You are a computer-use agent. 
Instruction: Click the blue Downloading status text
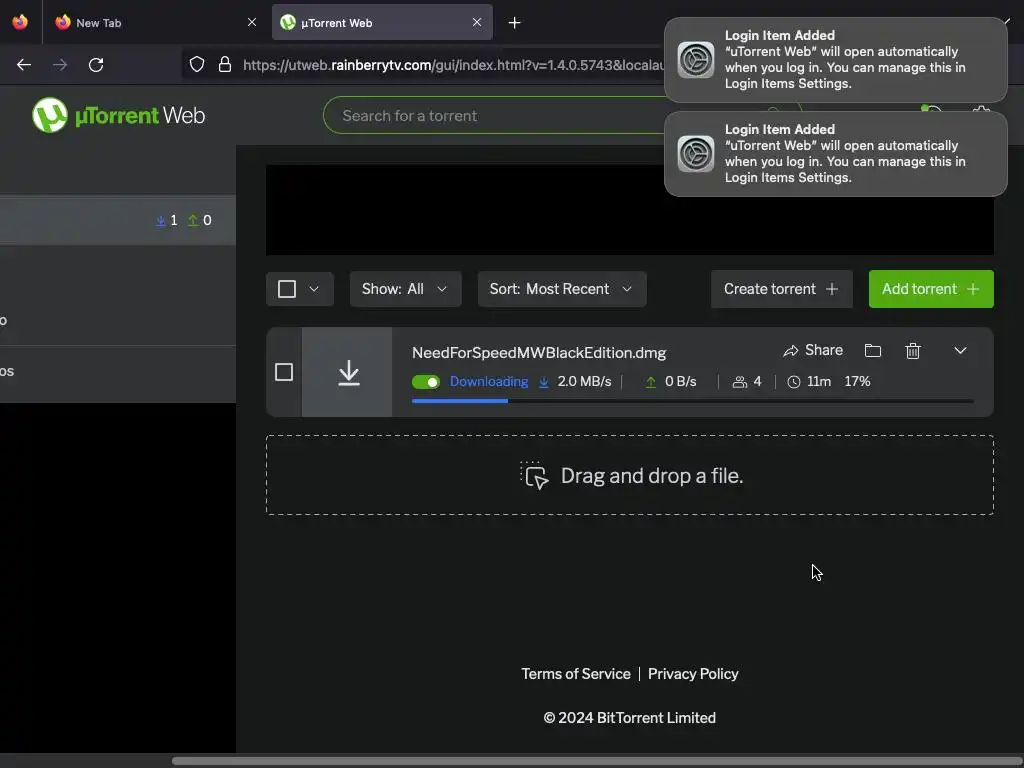[489, 382]
